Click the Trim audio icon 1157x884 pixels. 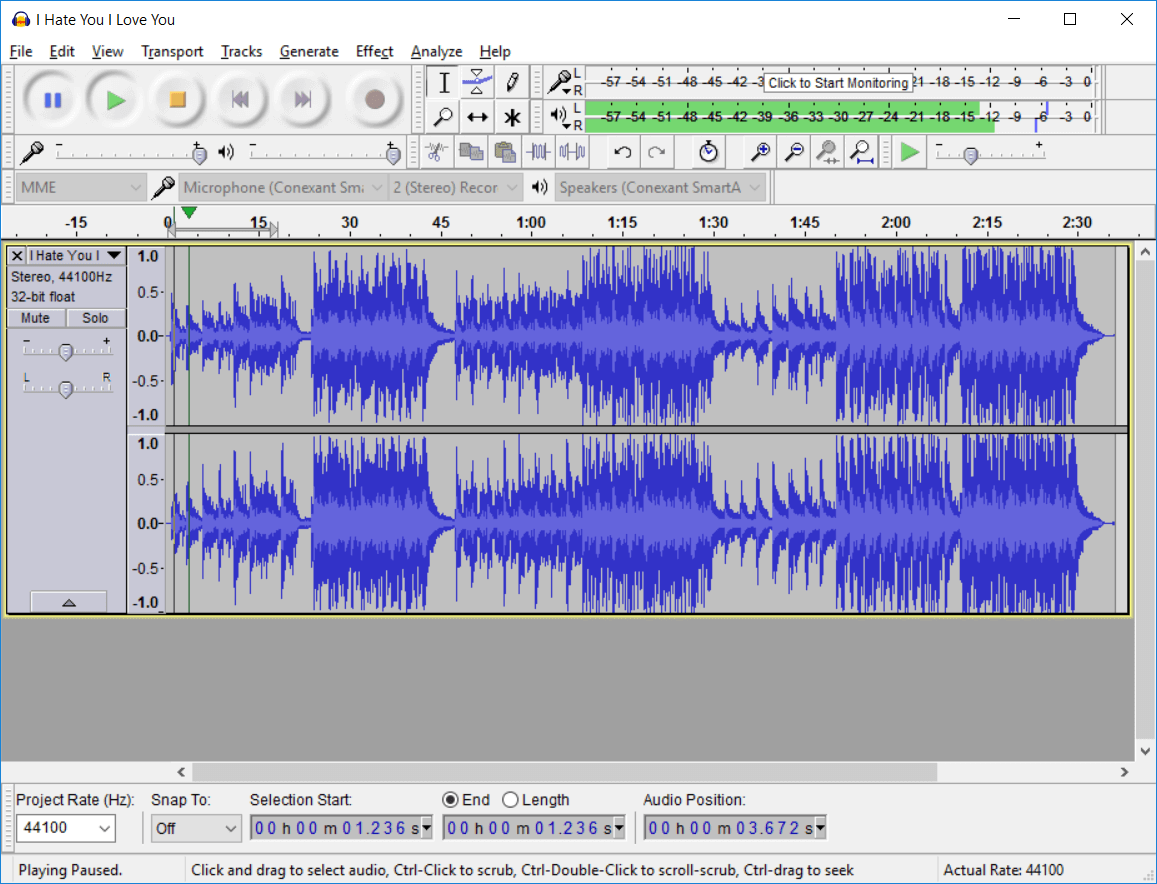click(x=539, y=153)
